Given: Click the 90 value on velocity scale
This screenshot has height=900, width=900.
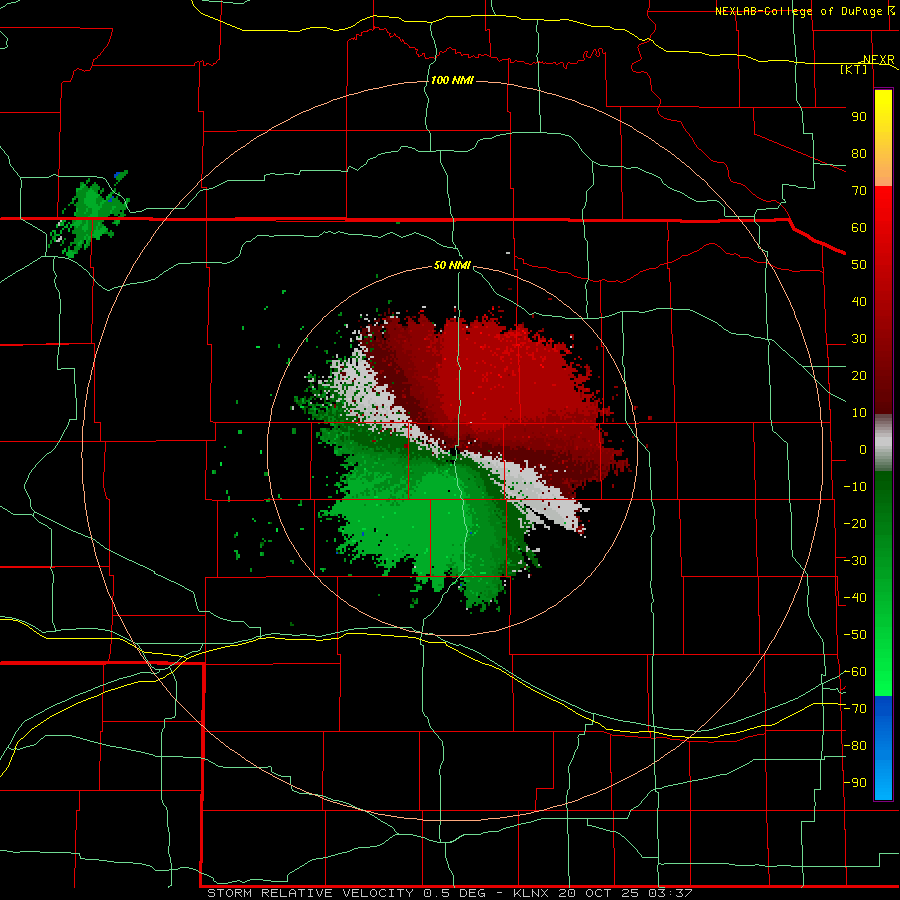Looking at the screenshot, I should pos(859,117).
